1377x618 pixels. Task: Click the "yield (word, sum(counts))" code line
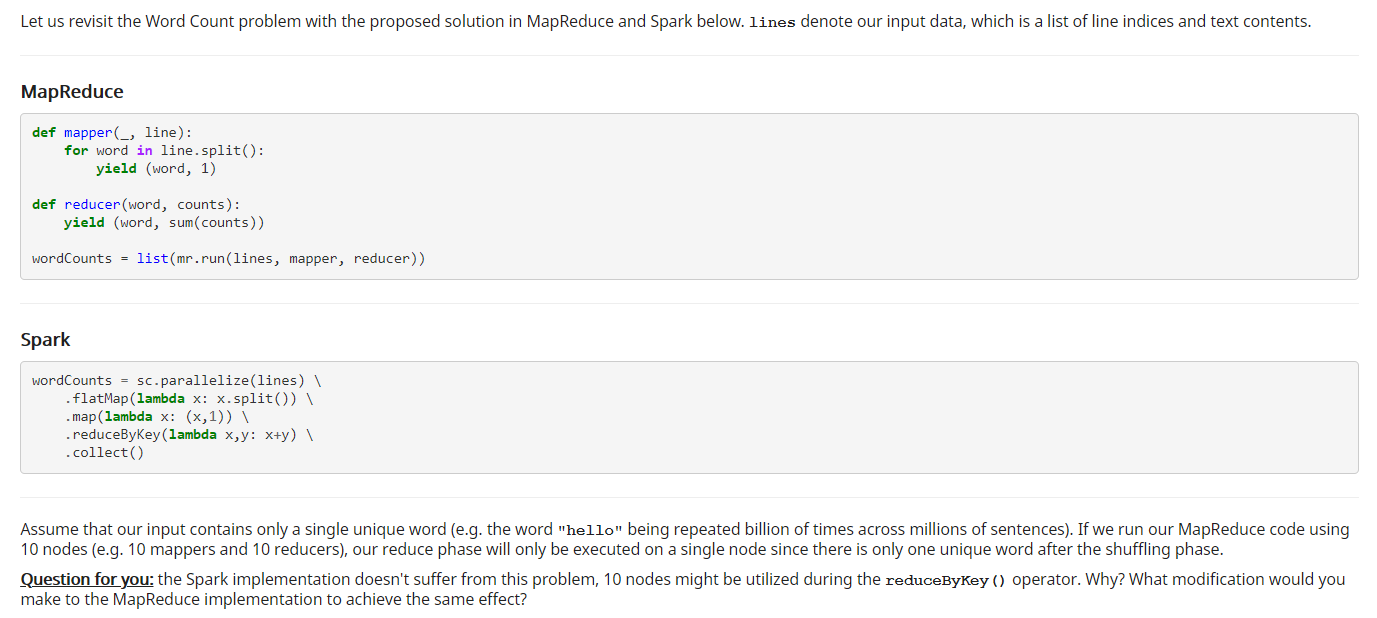click(164, 222)
